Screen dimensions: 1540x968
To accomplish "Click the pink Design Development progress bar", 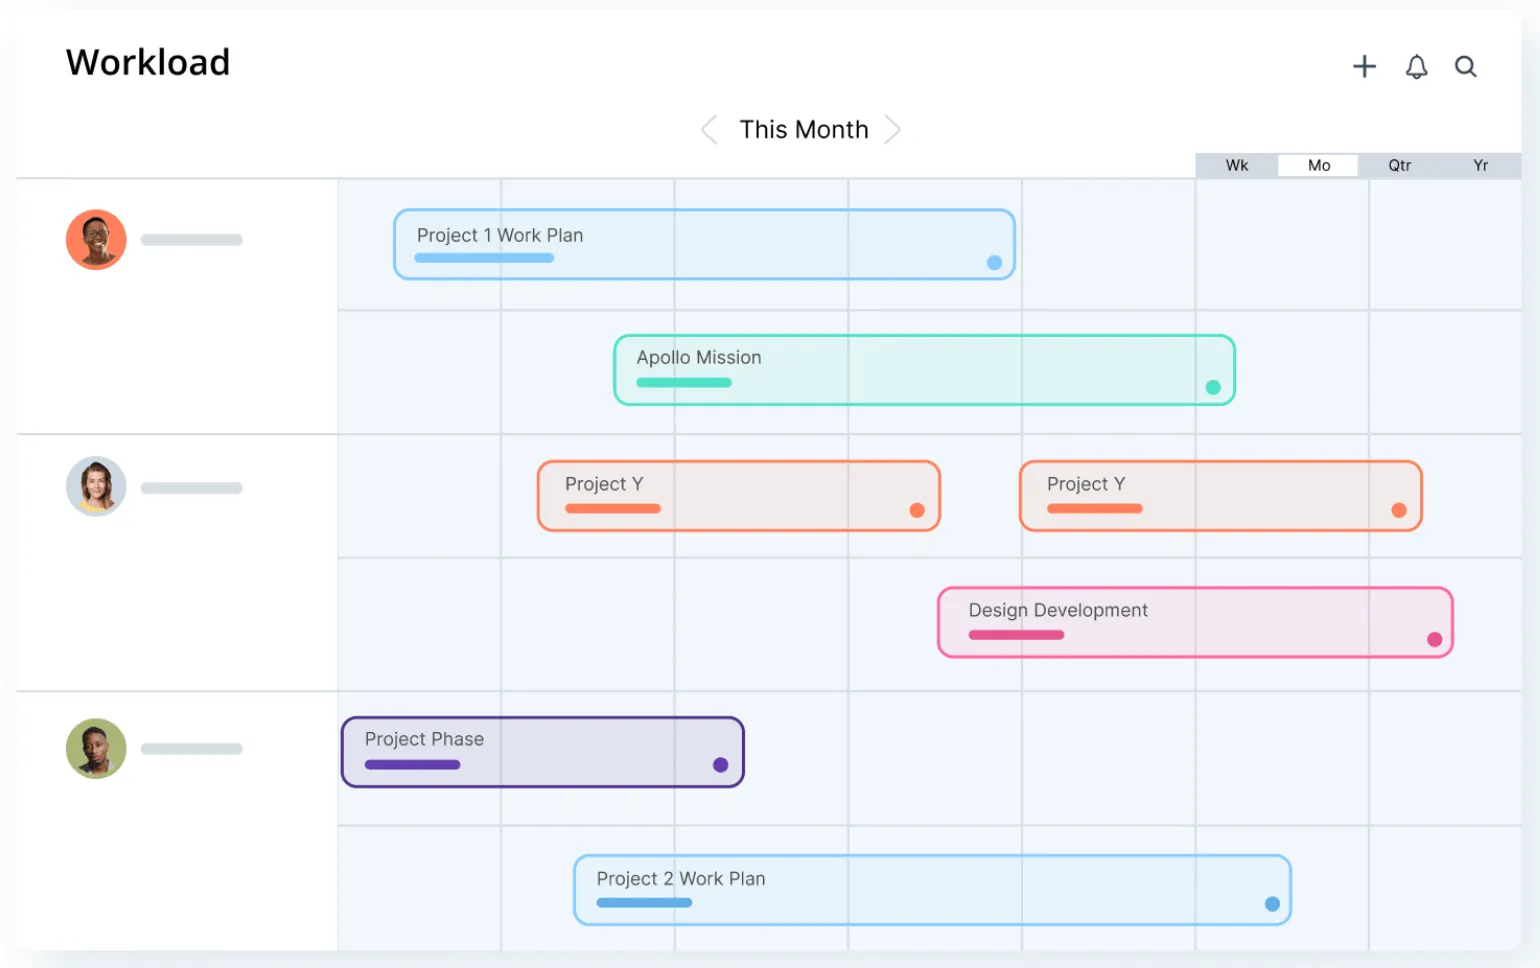I will click(1016, 635).
